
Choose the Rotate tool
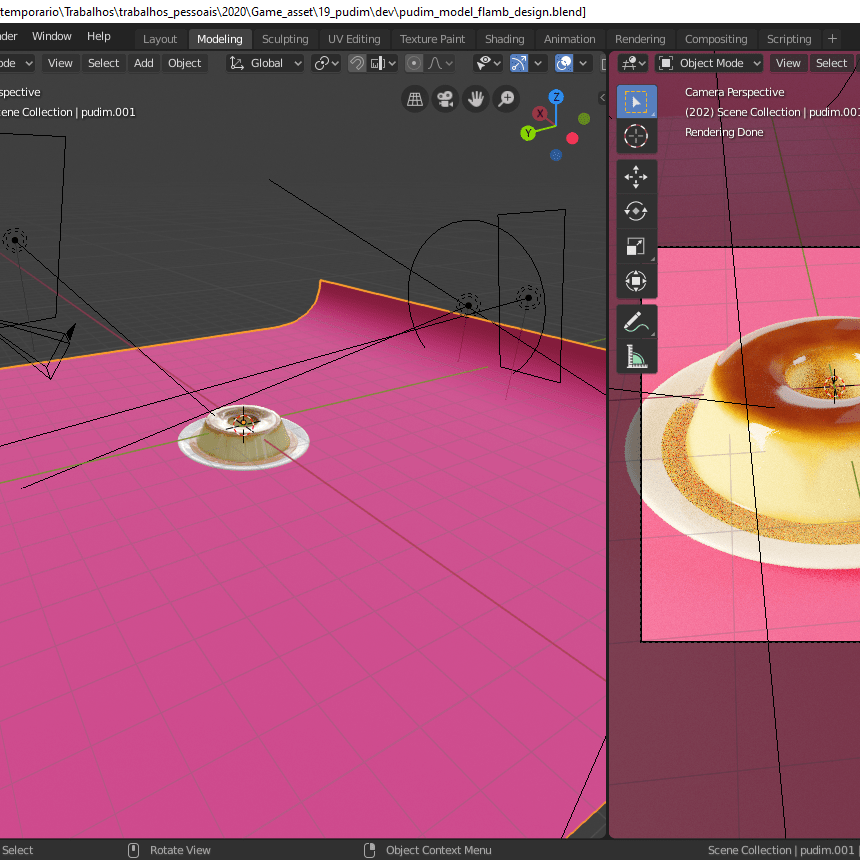pyautogui.click(x=636, y=211)
